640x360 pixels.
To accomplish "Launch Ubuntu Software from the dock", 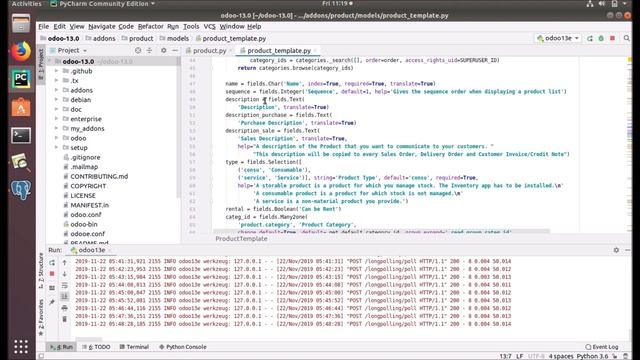I will click(x=21, y=107).
